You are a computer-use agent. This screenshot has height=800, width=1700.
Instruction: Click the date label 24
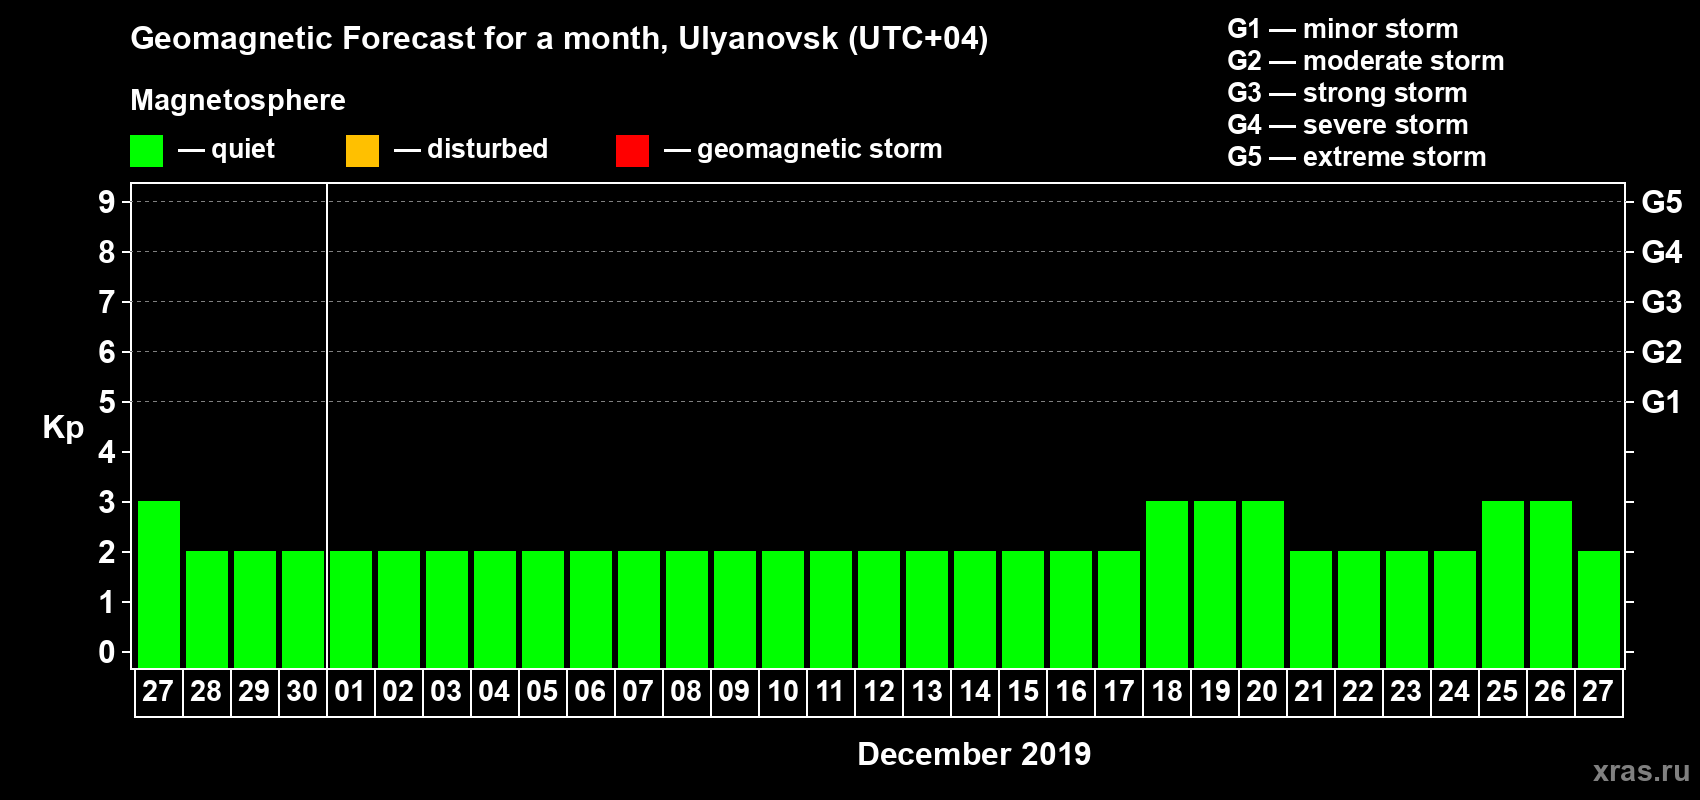click(x=1454, y=692)
